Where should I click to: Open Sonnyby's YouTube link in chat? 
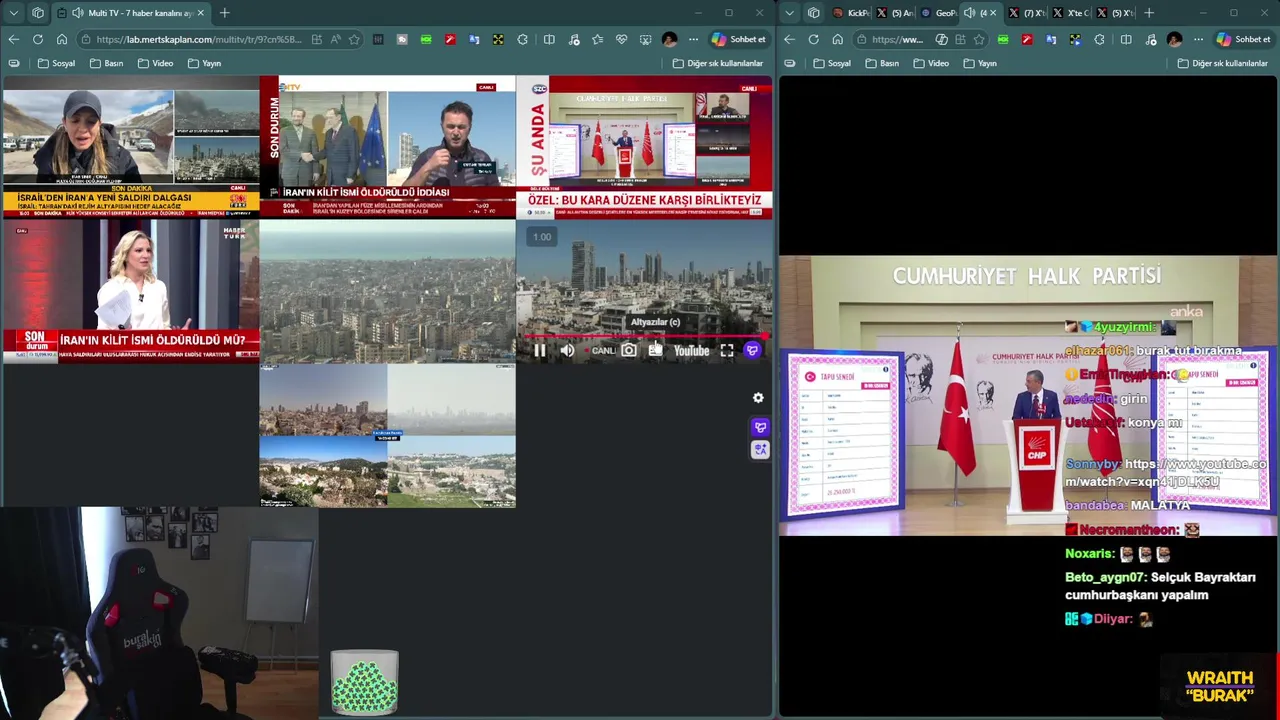1166,473
